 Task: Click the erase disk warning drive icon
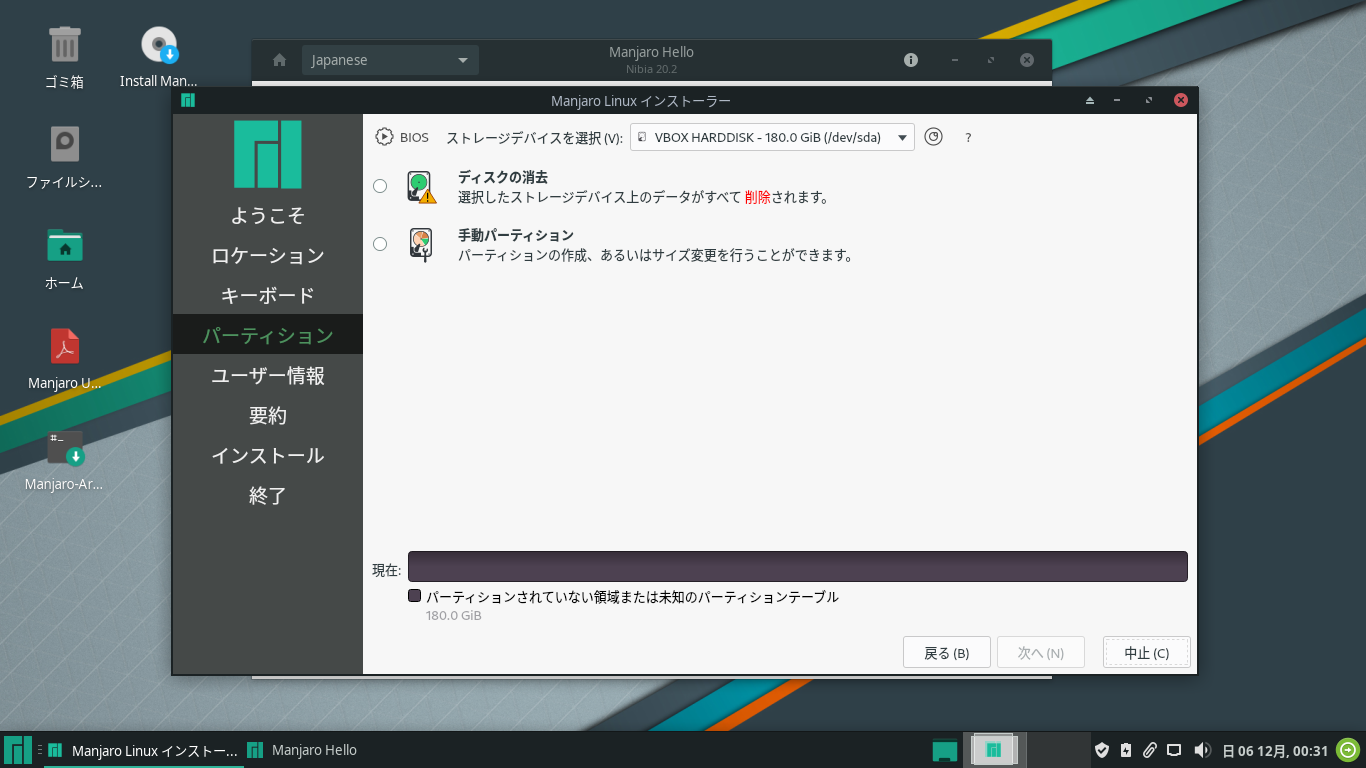tap(422, 187)
